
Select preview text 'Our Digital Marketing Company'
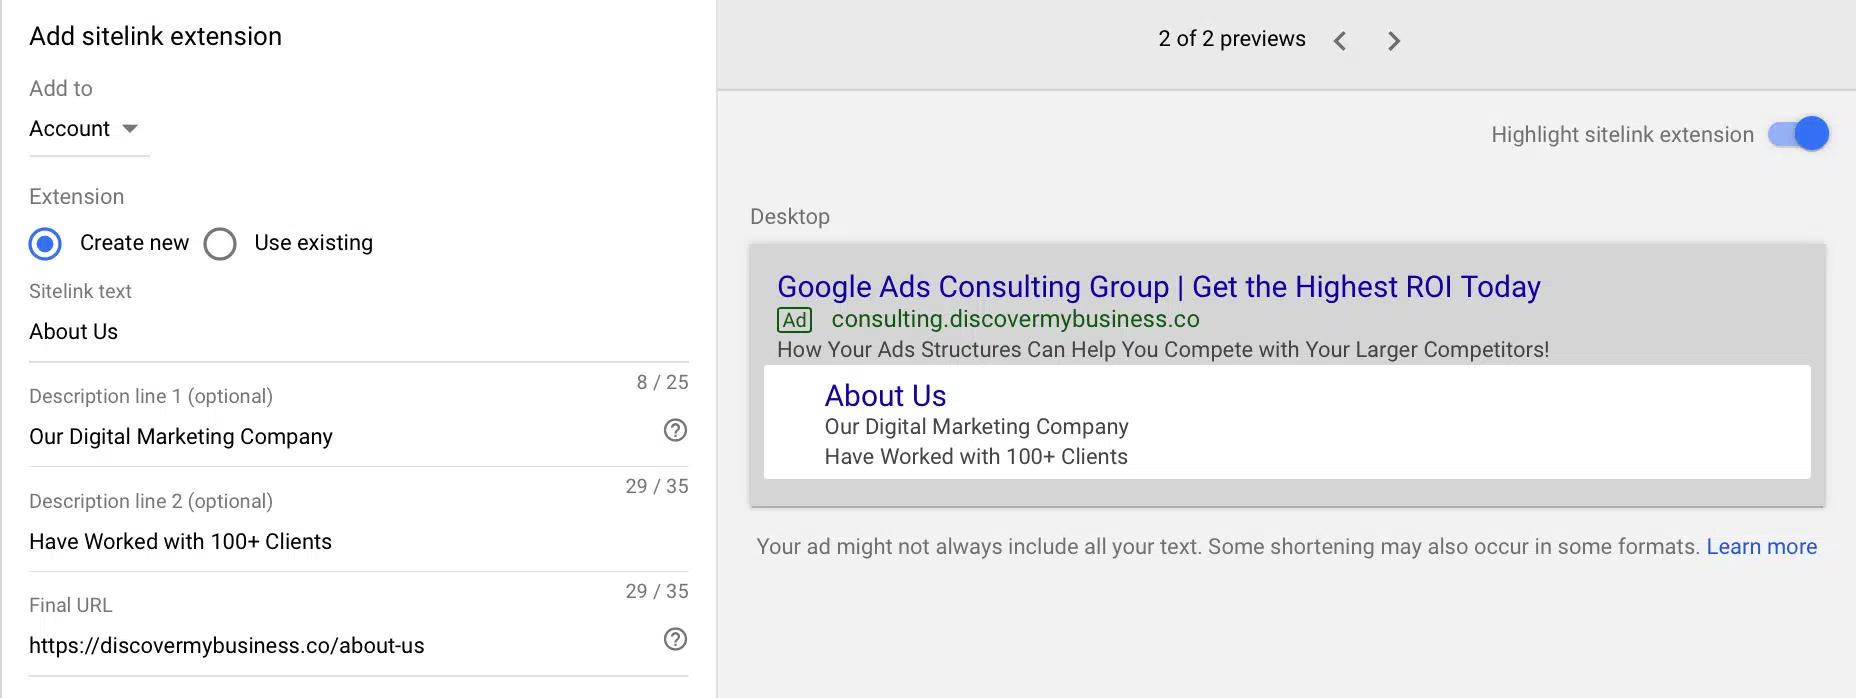[x=977, y=427]
